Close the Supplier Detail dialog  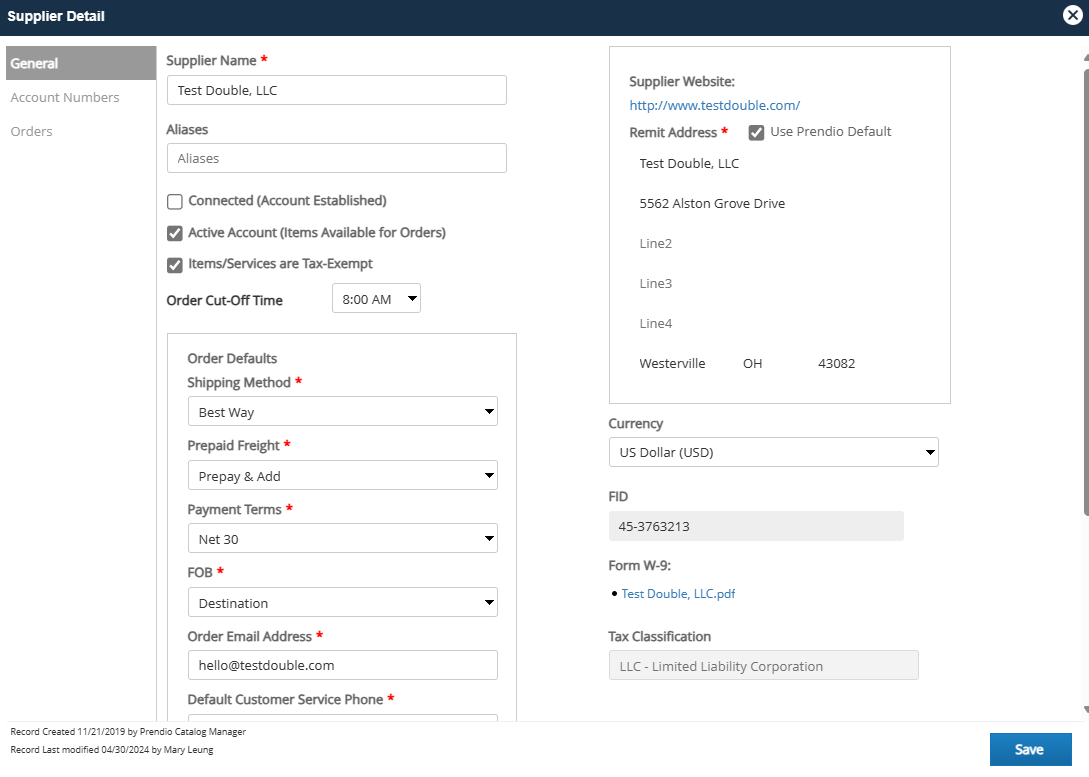(x=1072, y=16)
